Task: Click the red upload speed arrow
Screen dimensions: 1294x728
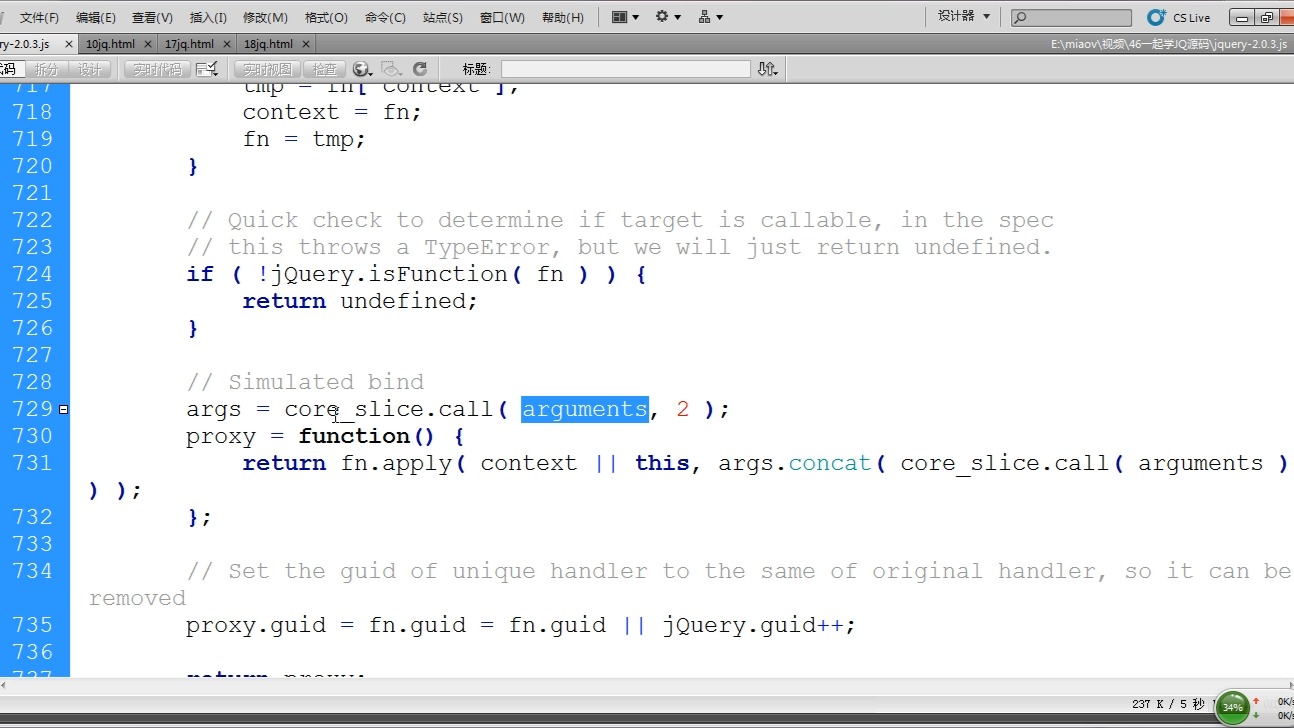Action: (x=1257, y=701)
